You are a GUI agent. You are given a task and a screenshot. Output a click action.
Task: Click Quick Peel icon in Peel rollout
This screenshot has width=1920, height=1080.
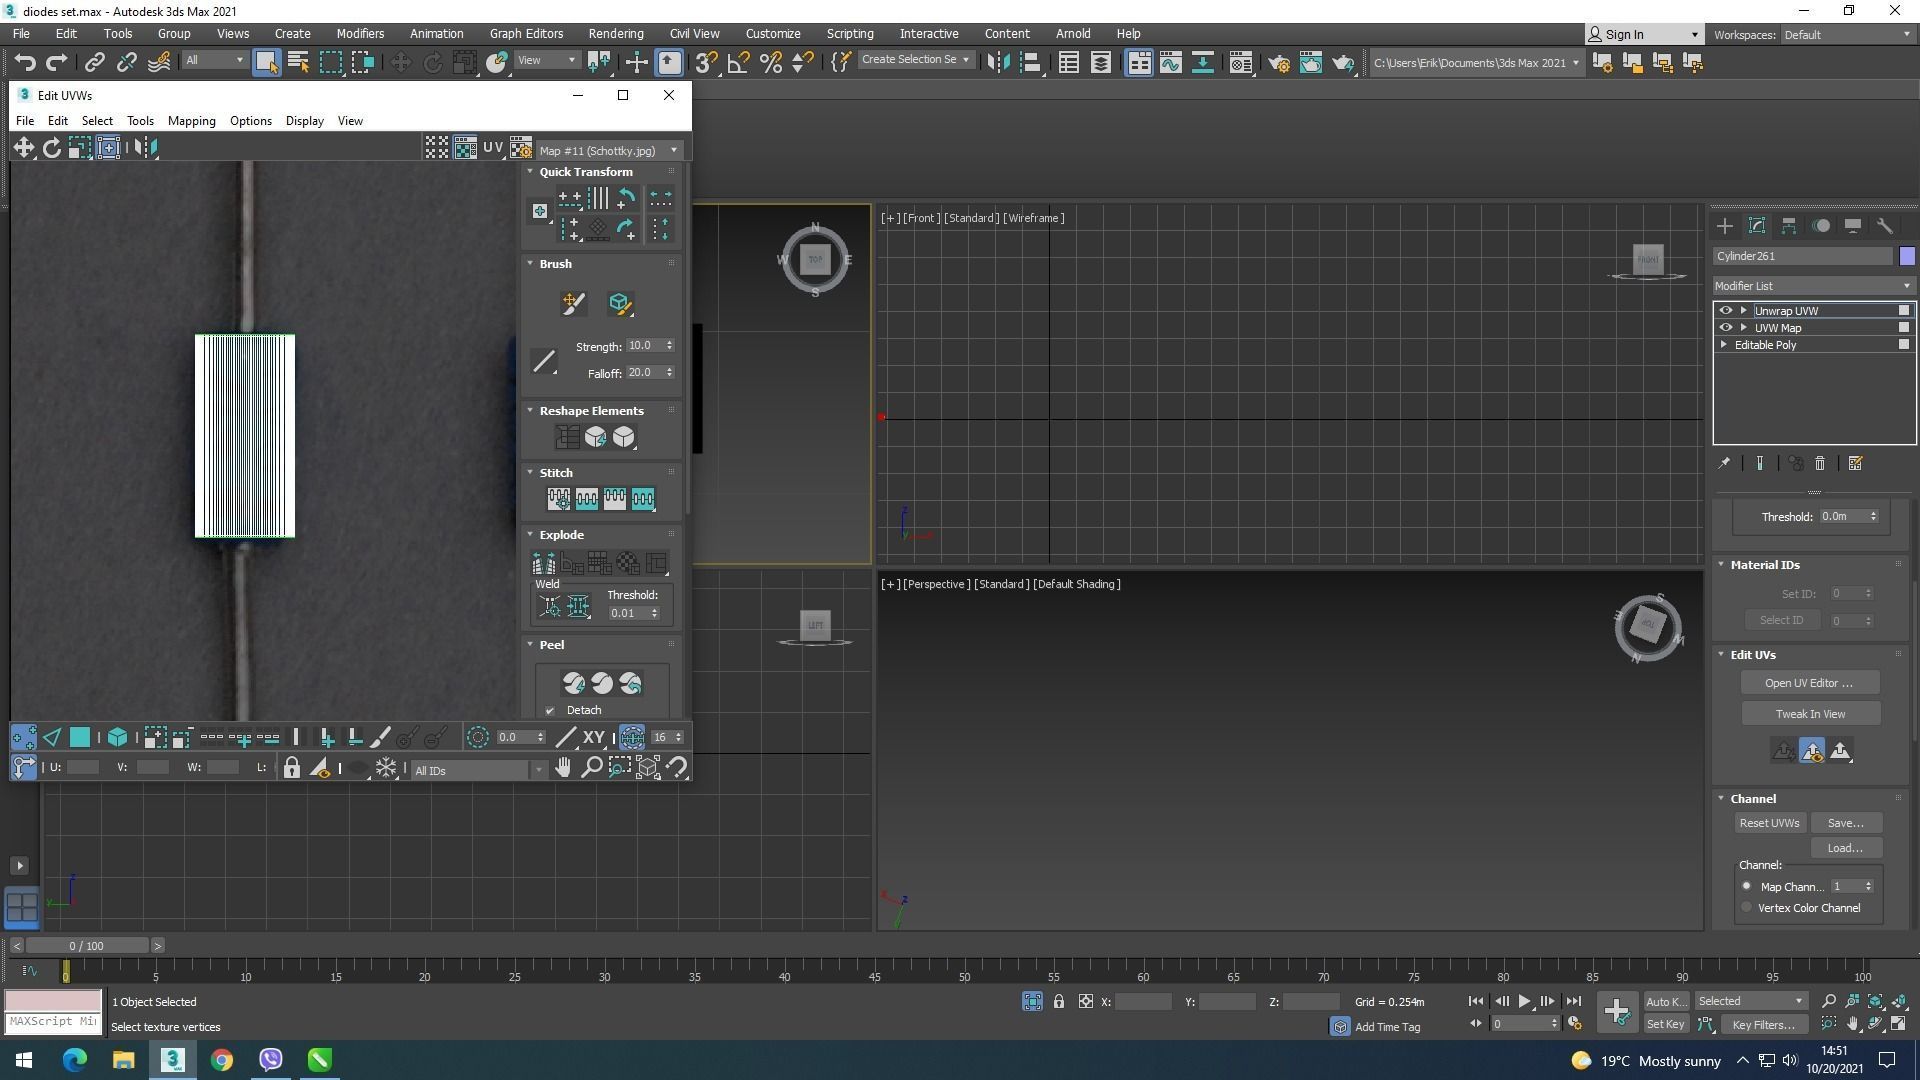[574, 684]
